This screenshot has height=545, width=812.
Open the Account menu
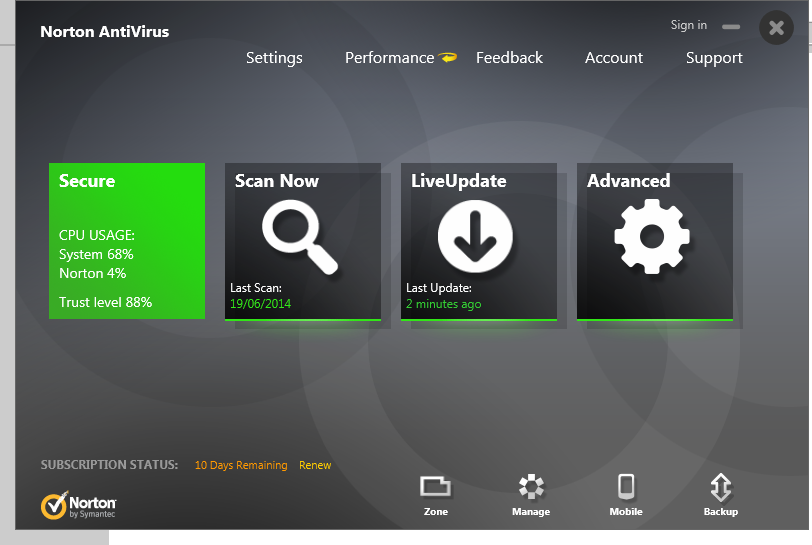614,58
